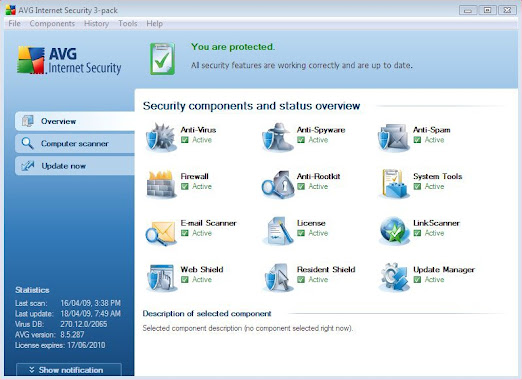
Task: Click the Anti-Spam envelope icon
Action: pos(394,138)
